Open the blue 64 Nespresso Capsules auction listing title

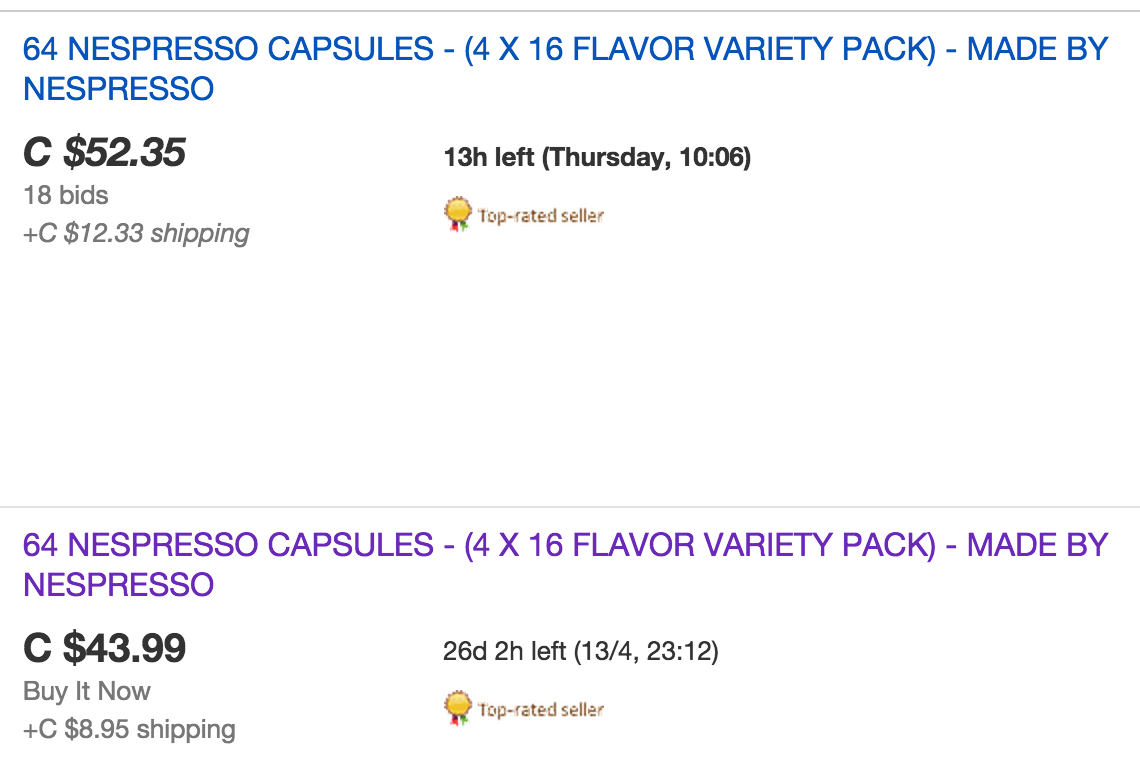[x=565, y=69]
